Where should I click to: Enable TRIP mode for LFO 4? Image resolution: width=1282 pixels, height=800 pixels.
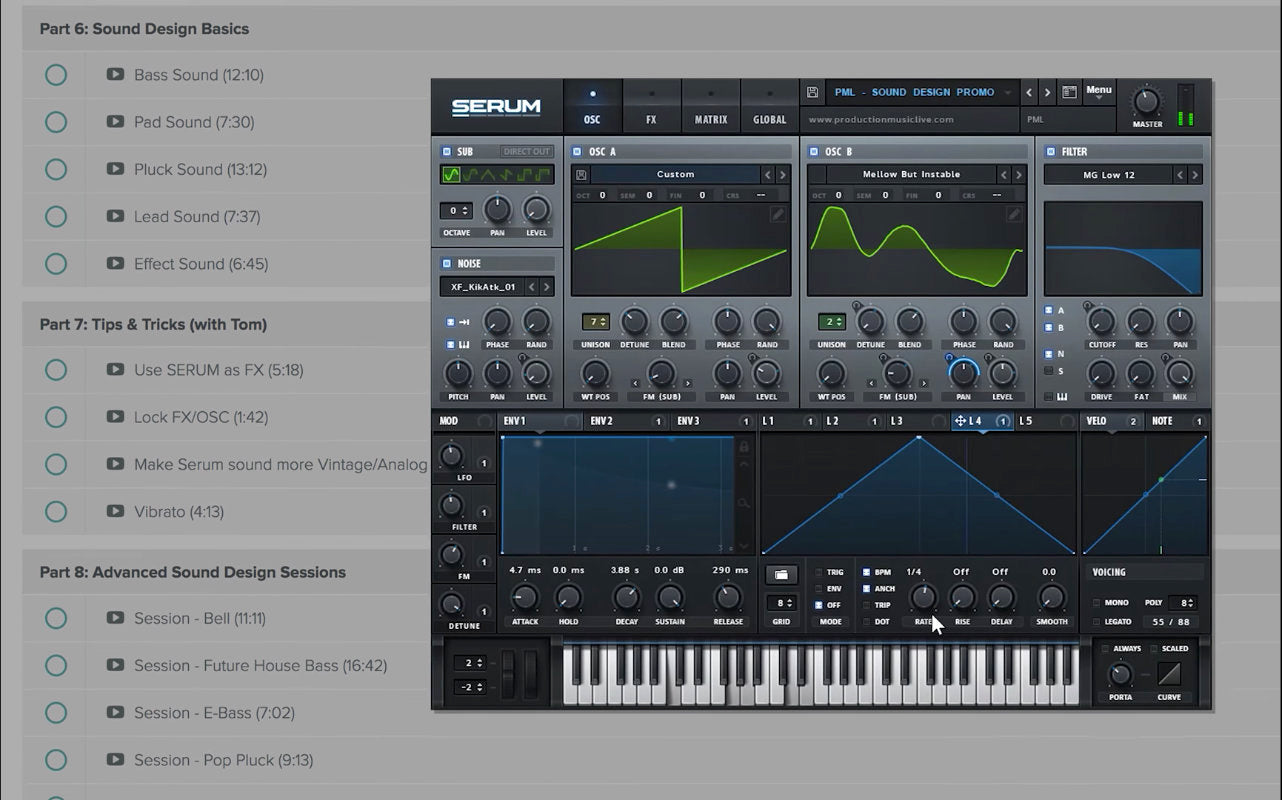point(866,605)
